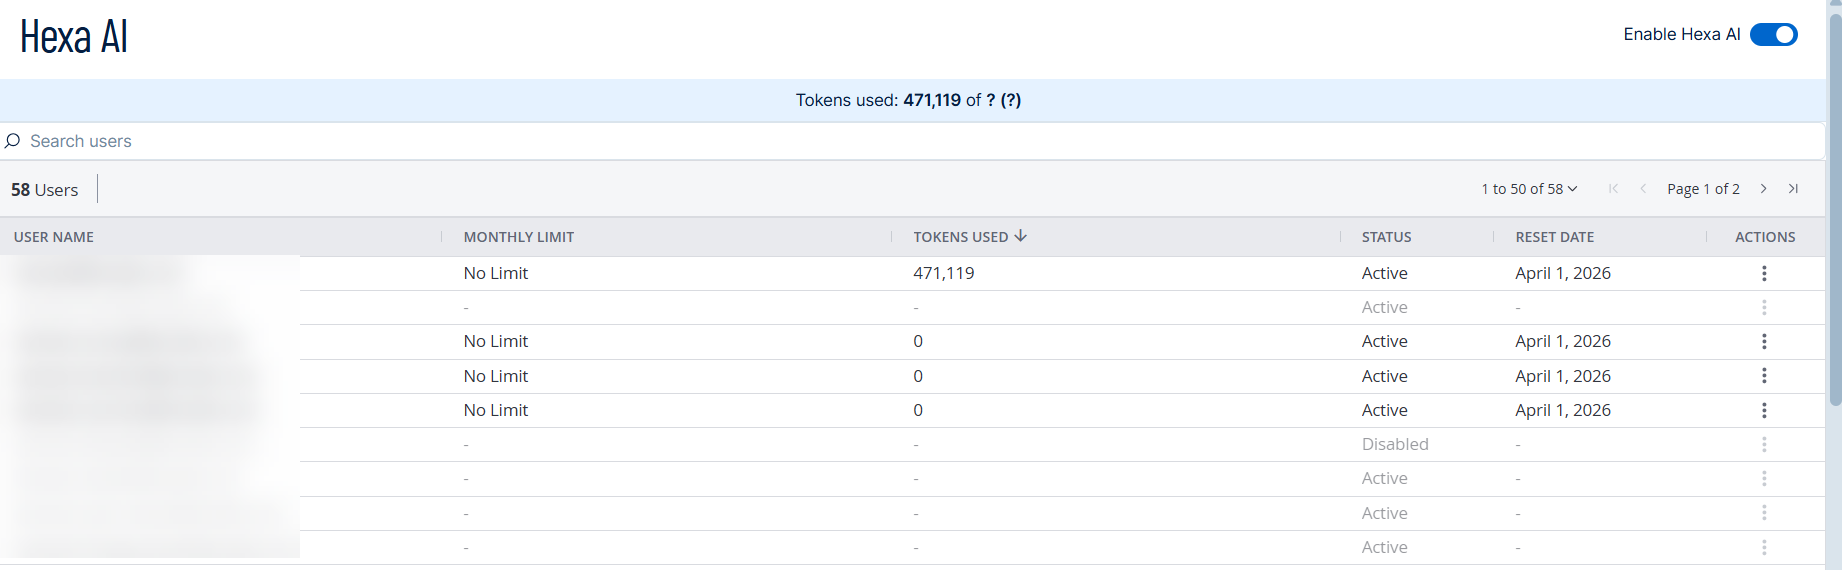Jump to the last page icon
Screen dimensions: 1842x570
click(x=1794, y=189)
